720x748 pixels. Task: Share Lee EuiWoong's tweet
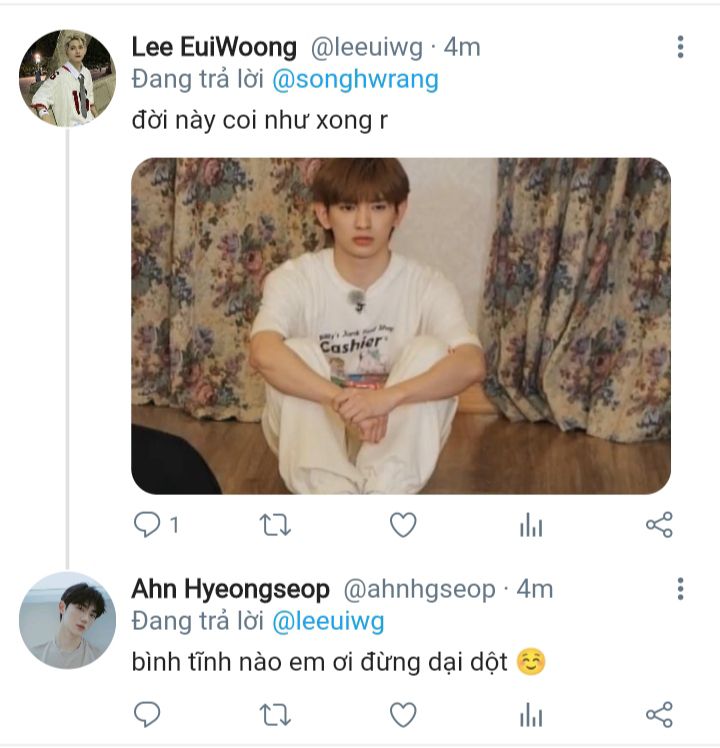pos(659,524)
